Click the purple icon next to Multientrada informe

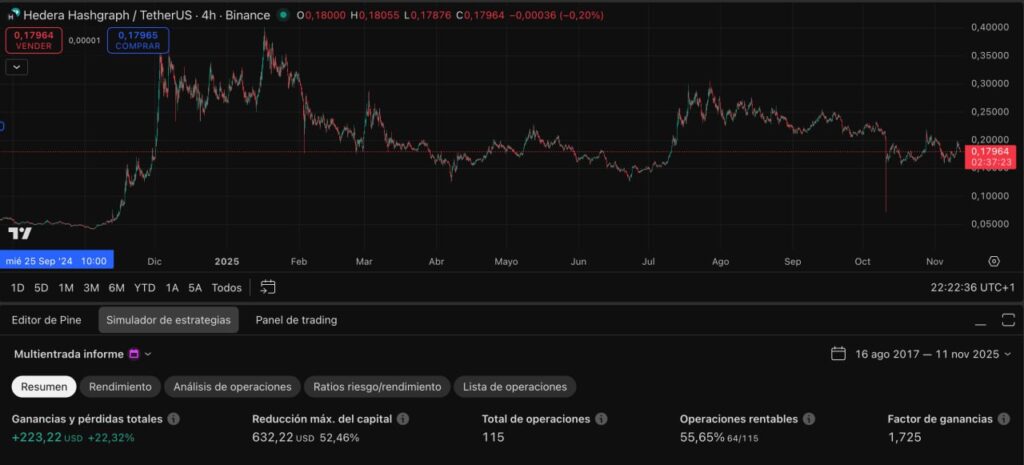pyautogui.click(x=134, y=354)
